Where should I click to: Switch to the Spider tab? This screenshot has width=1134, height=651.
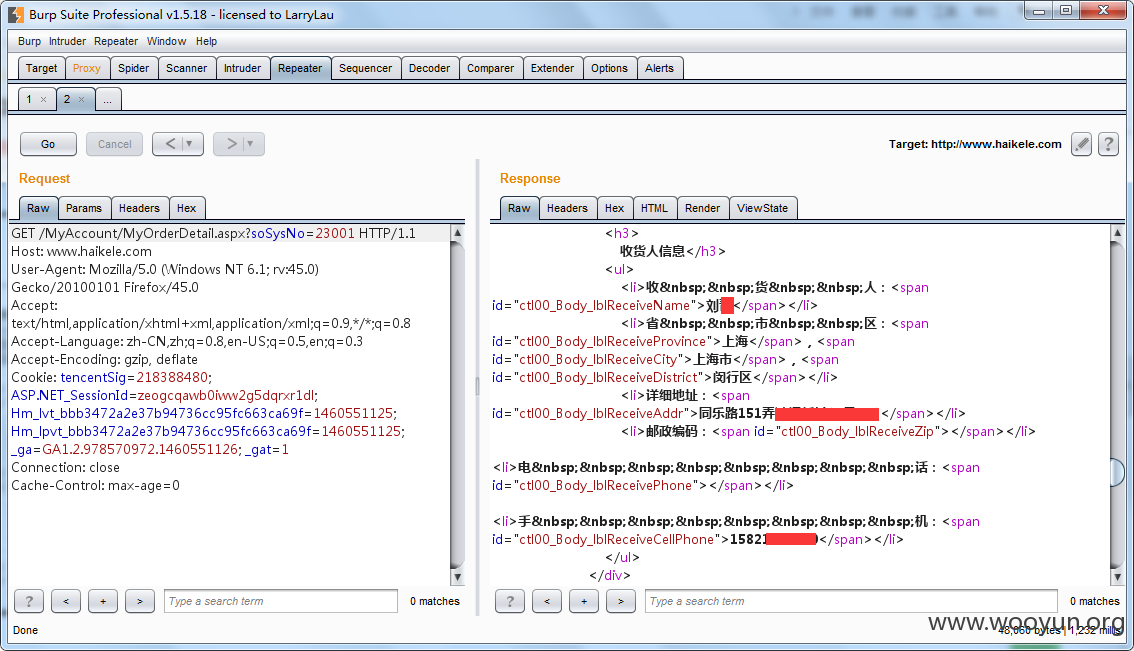[x=134, y=68]
